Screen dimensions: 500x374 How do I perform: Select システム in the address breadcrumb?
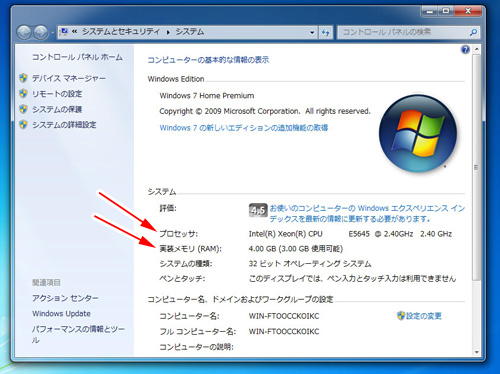click(190, 32)
